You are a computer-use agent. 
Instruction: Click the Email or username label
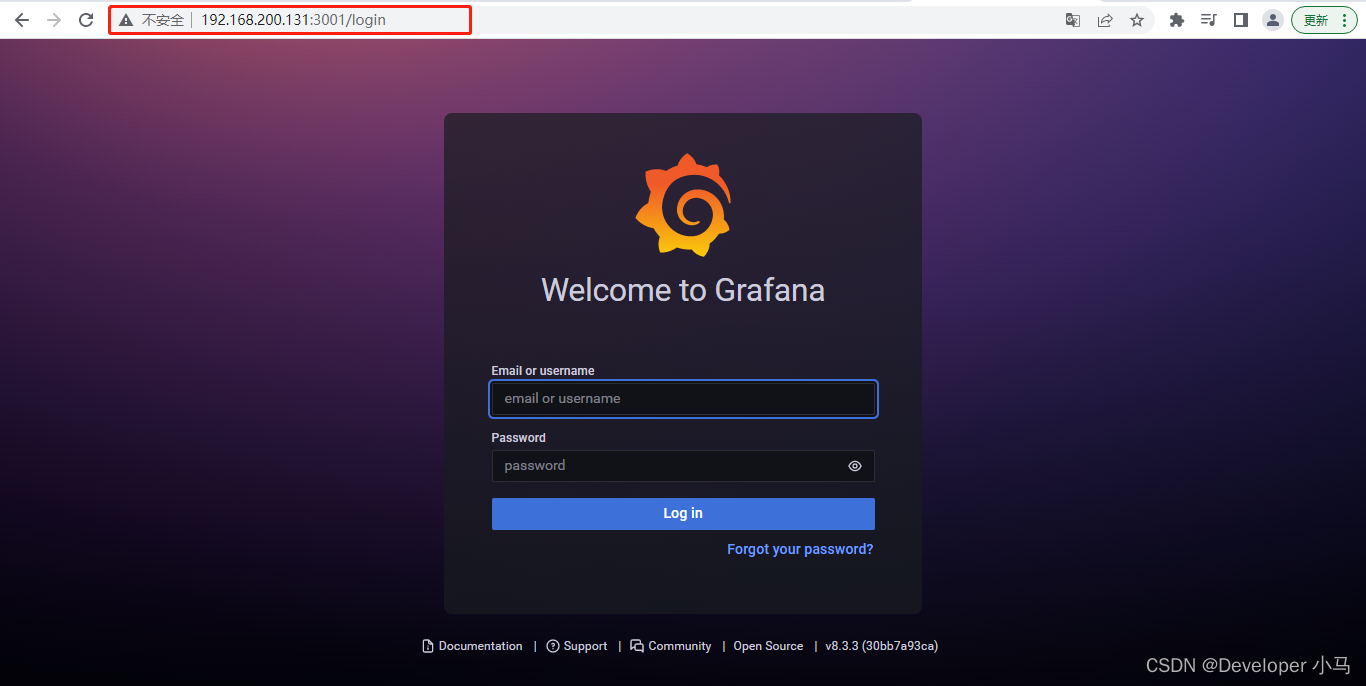(x=543, y=371)
